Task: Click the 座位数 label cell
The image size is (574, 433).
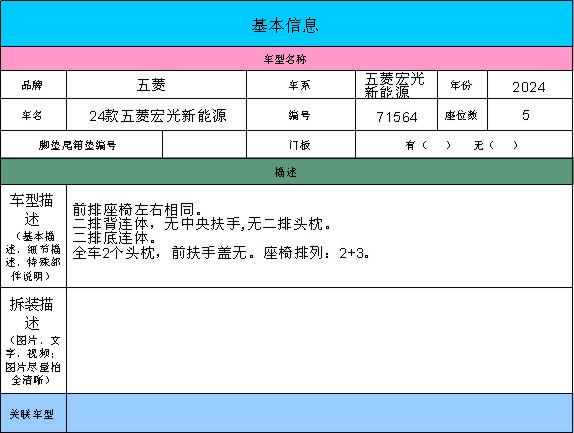Action: tap(462, 115)
